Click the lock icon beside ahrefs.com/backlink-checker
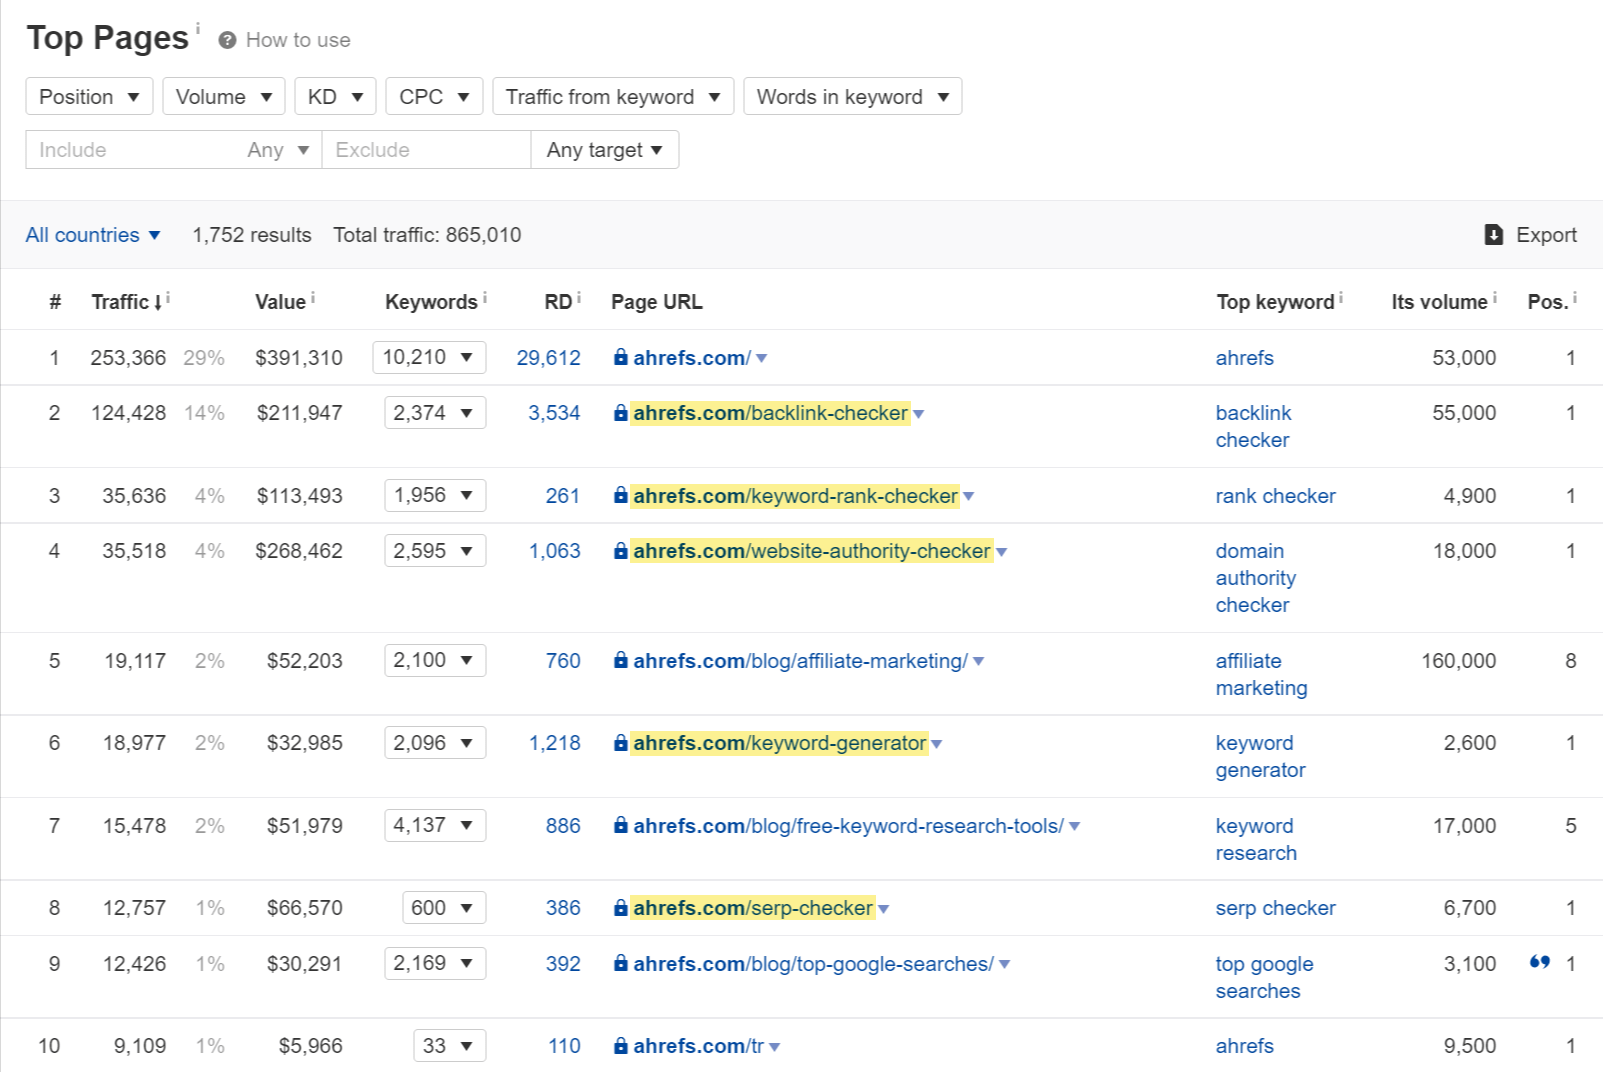 click(x=621, y=413)
